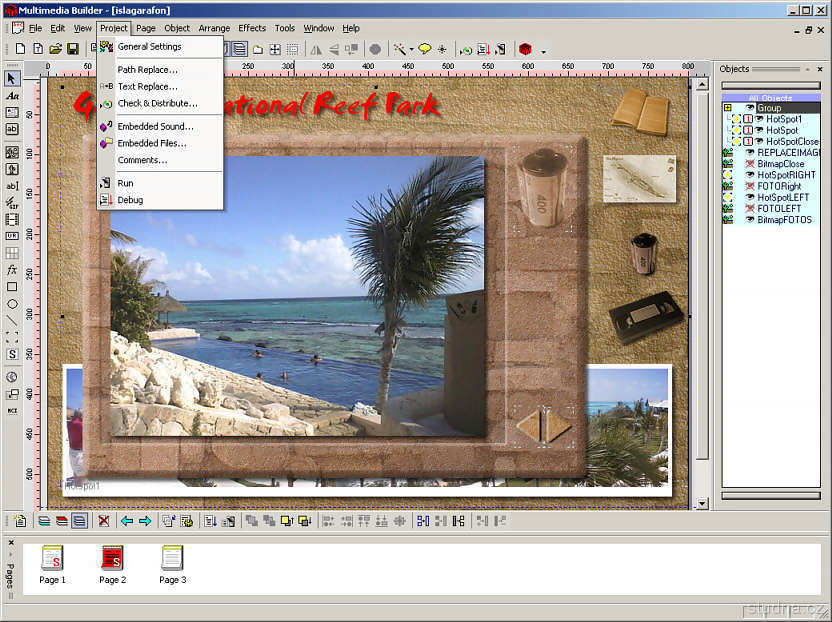Show the BitmapClose object via crossed eye

[x=750, y=164]
